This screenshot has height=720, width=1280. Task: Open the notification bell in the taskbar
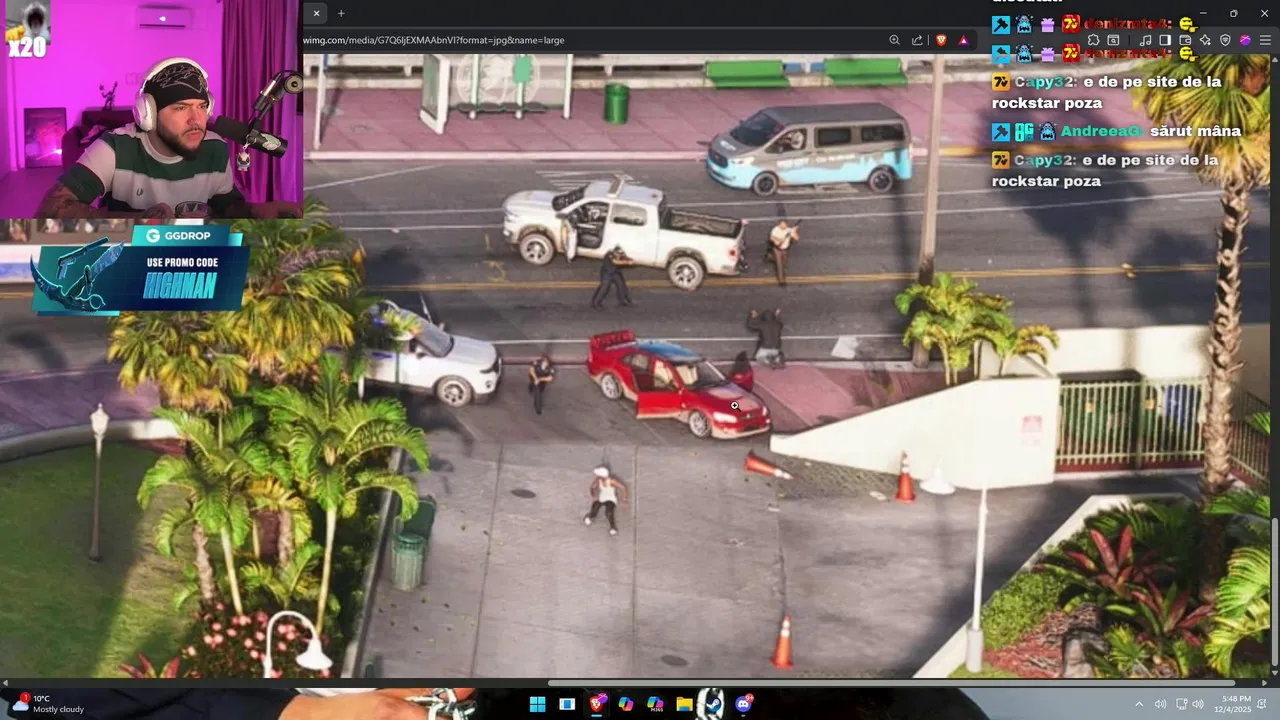click(1262, 704)
